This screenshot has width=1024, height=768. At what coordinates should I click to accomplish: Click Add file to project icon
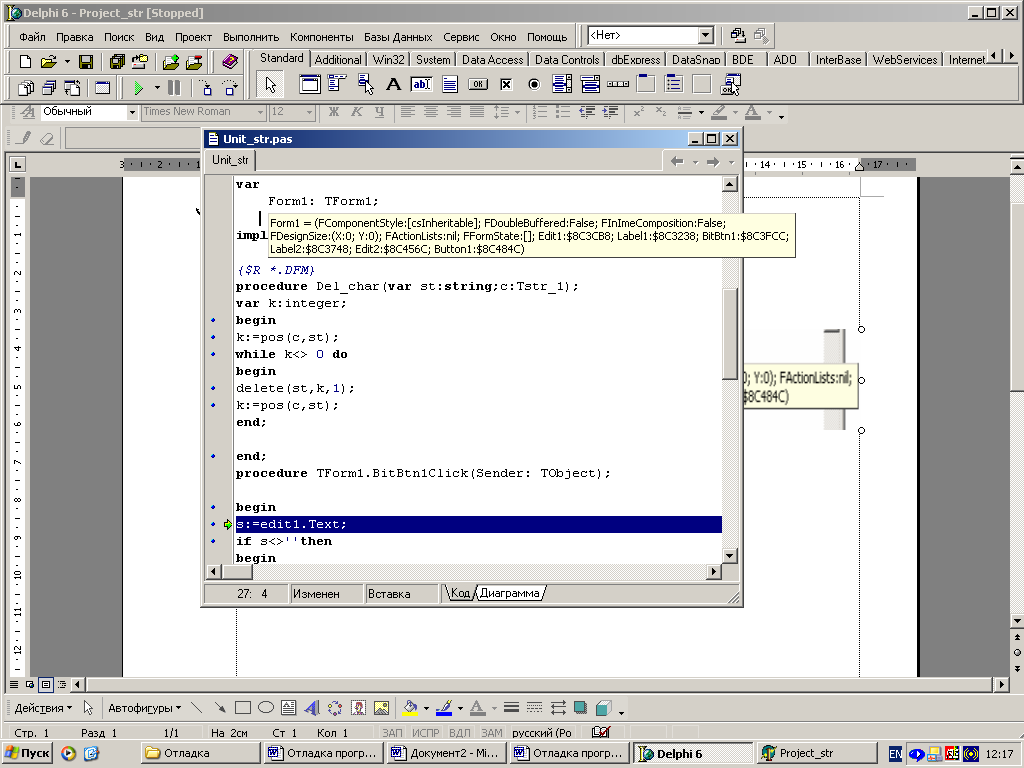tap(171, 62)
